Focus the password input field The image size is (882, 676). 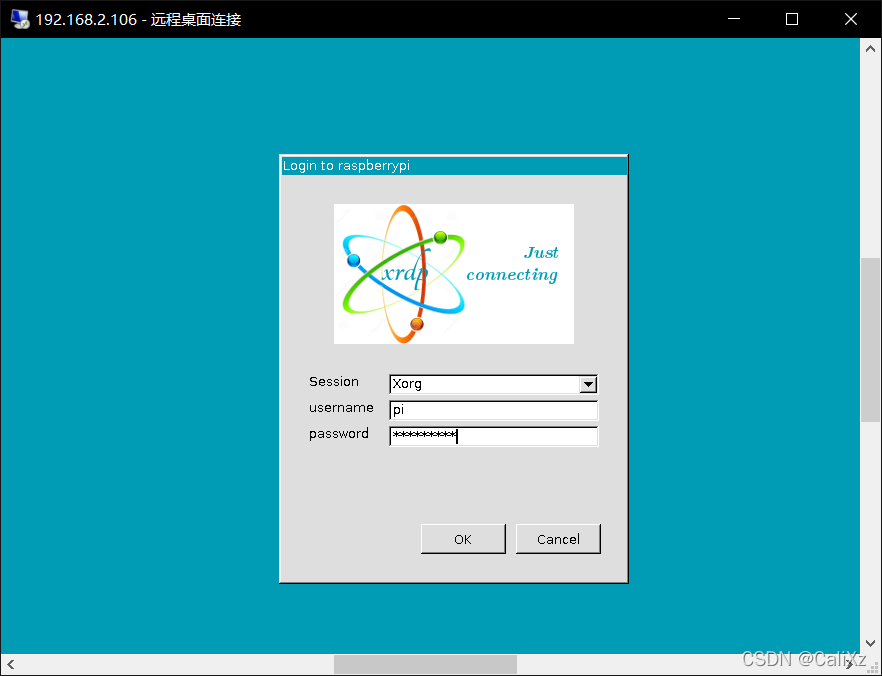click(x=493, y=436)
